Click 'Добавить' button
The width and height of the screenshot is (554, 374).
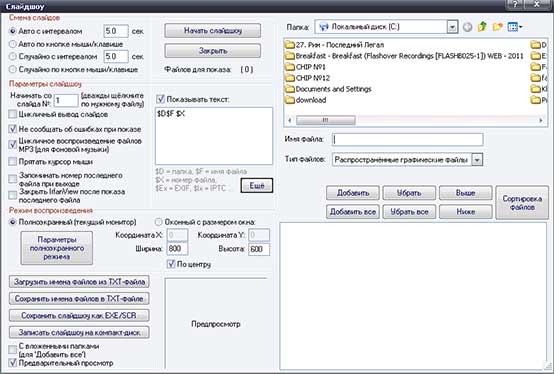click(353, 193)
